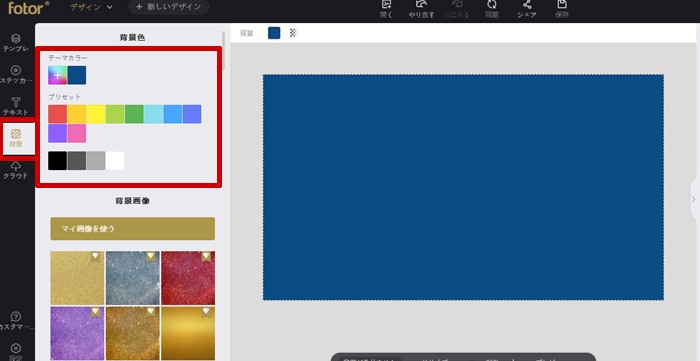Open the ステッカー stickers panel
Image resolution: width=700 pixels, height=361 pixels.
(16, 75)
